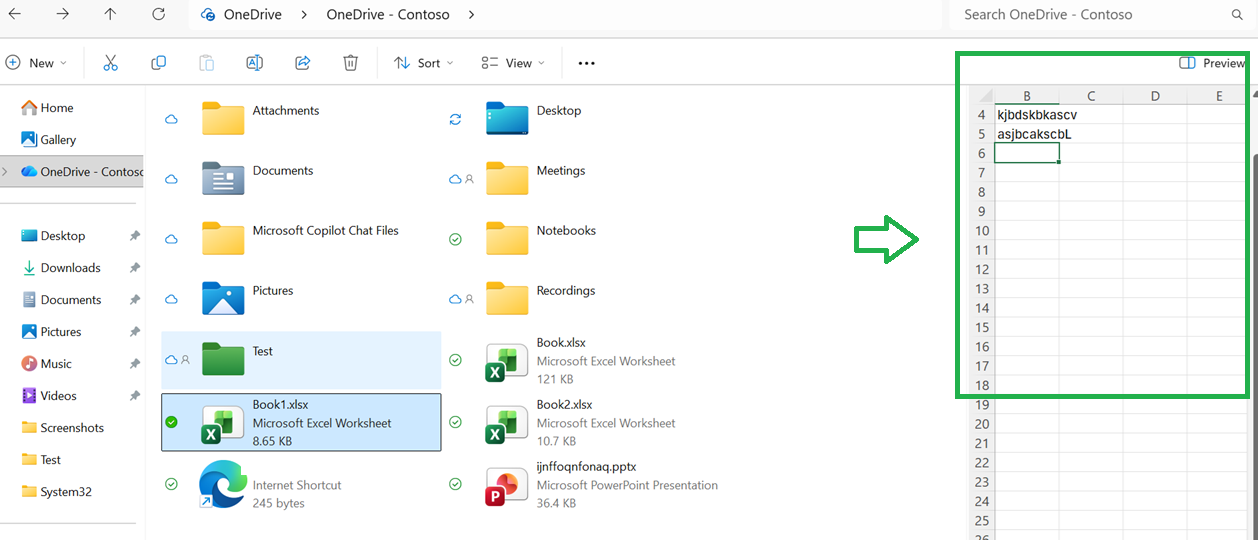Unpin Desktop using its pin icon
The height and width of the screenshot is (547, 1258).
pos(134,236)
